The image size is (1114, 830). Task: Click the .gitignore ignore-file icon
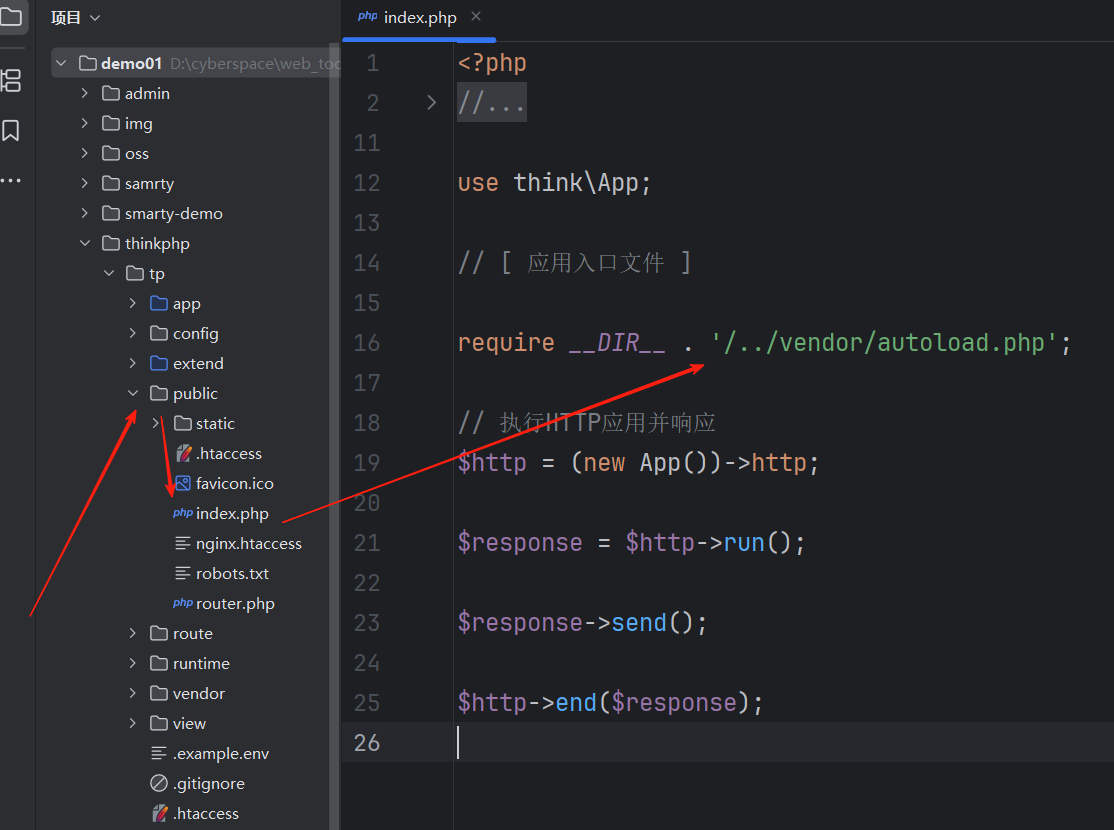pos(159,783)
